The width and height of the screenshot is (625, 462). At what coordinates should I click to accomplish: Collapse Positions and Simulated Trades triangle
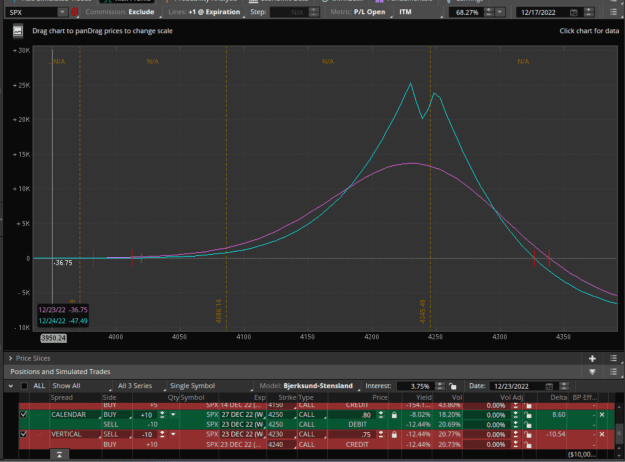coord(592,372)
